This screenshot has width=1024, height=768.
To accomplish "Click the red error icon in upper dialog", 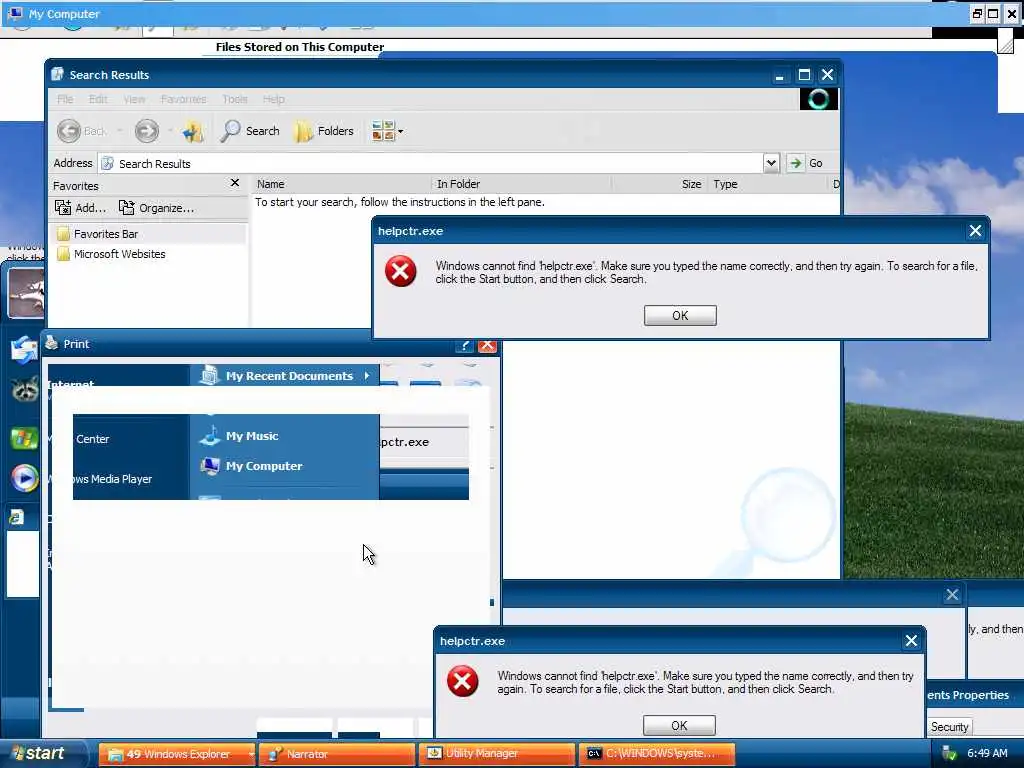I will pyautogui.click(x=400, y=272).
